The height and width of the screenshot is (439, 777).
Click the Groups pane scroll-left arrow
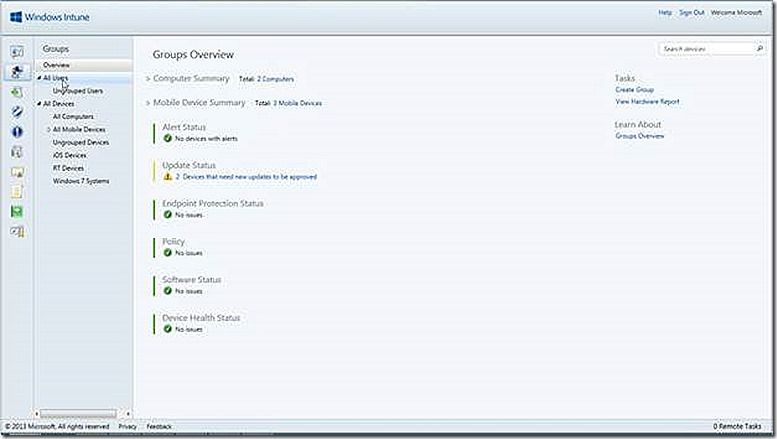coord(37,413)
